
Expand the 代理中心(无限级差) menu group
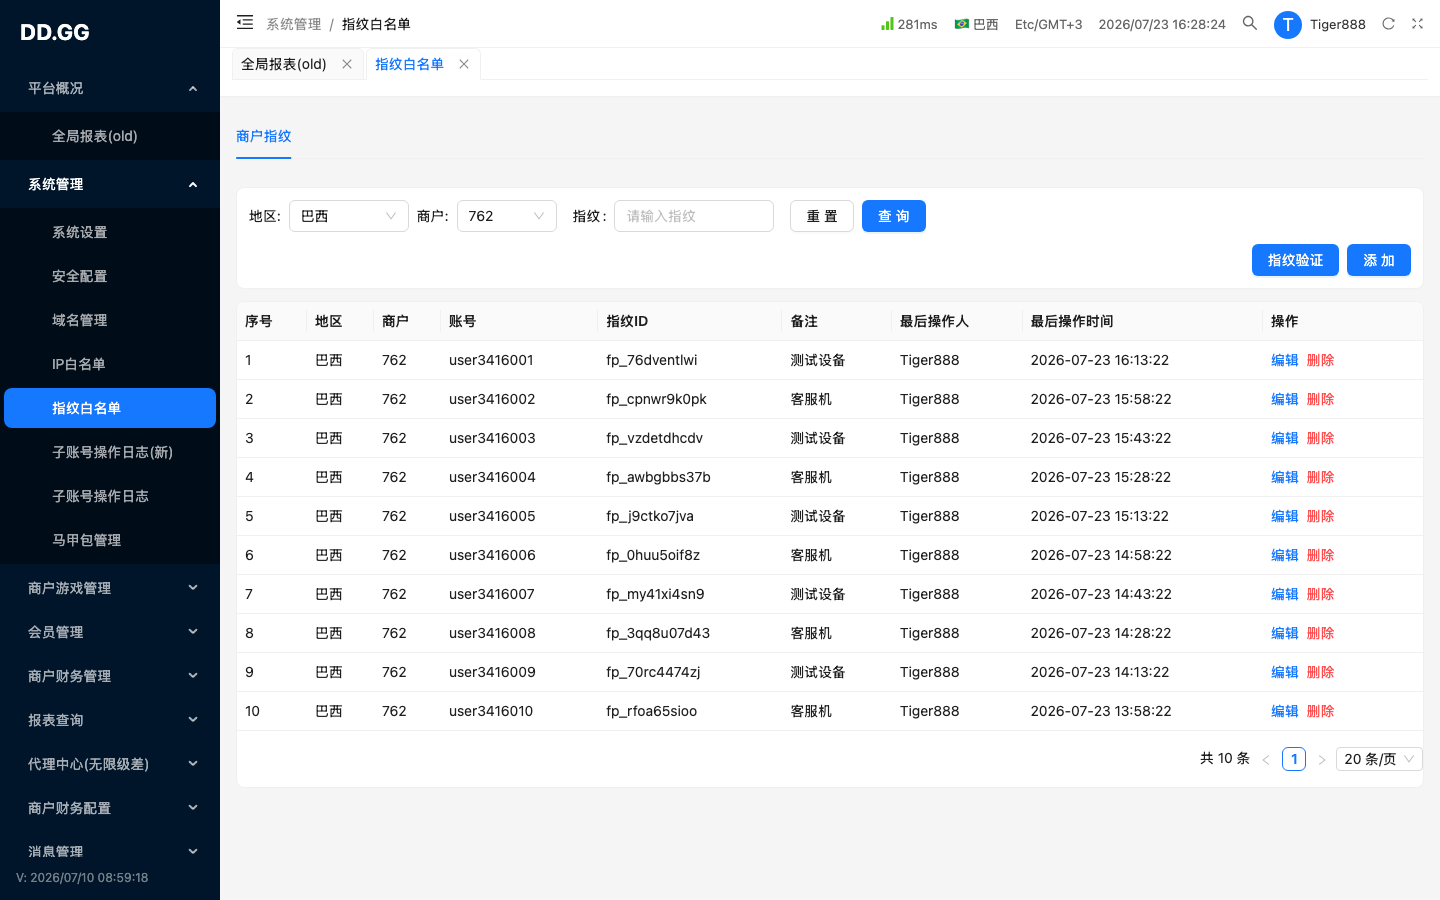(x=110, y=764)
